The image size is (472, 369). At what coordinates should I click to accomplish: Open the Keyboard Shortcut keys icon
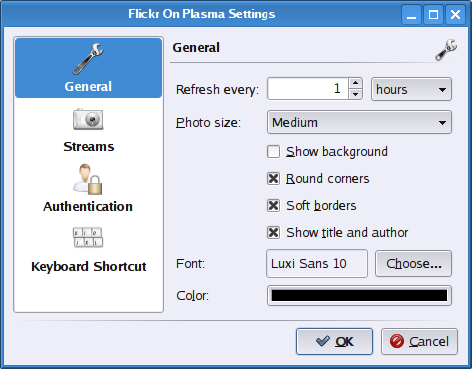(x=88, y=237)
